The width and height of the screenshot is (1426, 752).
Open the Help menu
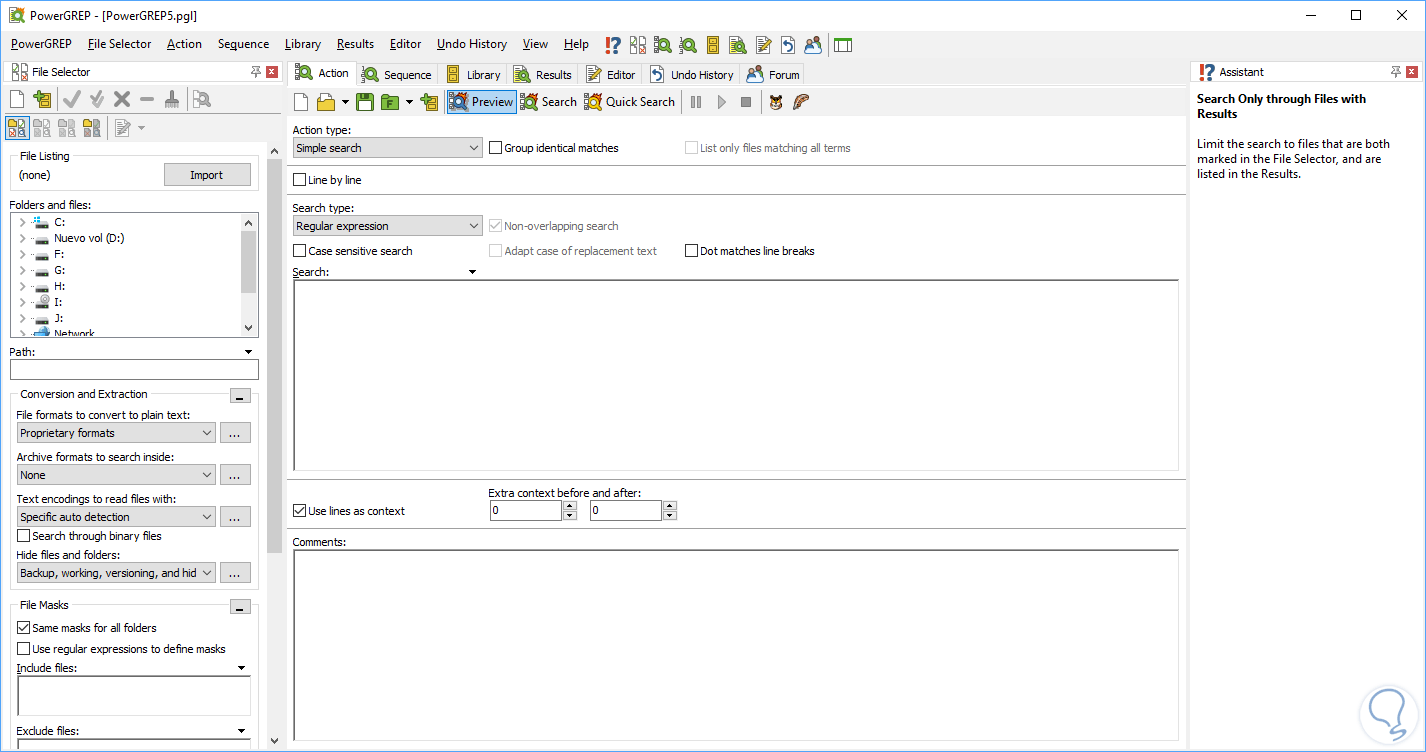pos(576,44)
